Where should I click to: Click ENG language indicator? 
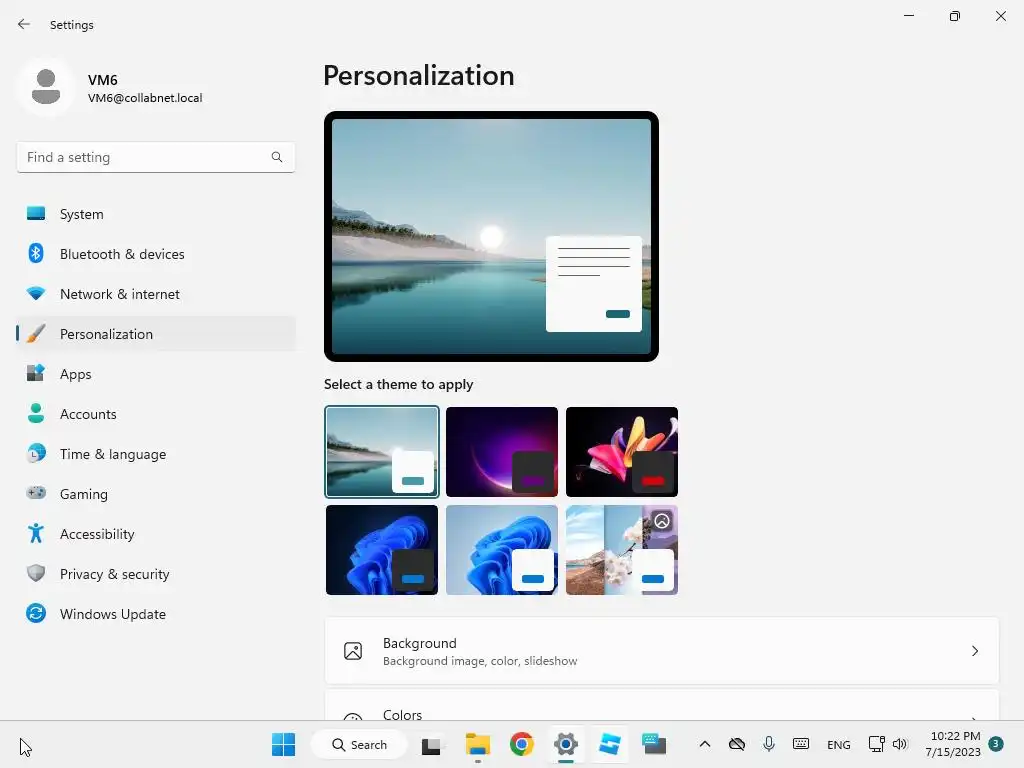coord(839,744)
